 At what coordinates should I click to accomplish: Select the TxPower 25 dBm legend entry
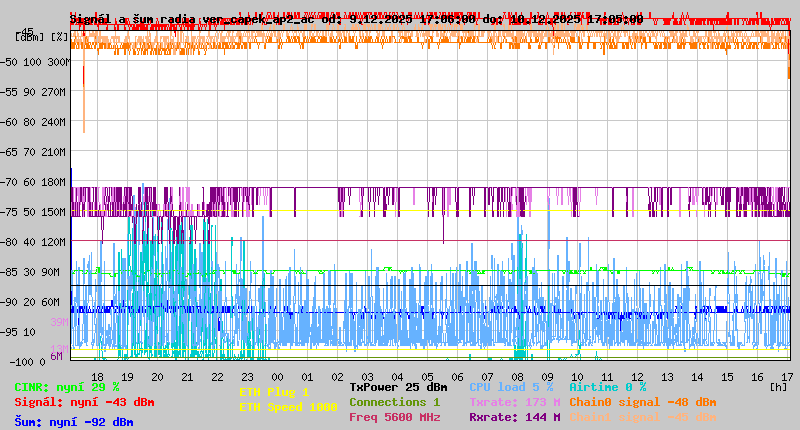398,387
